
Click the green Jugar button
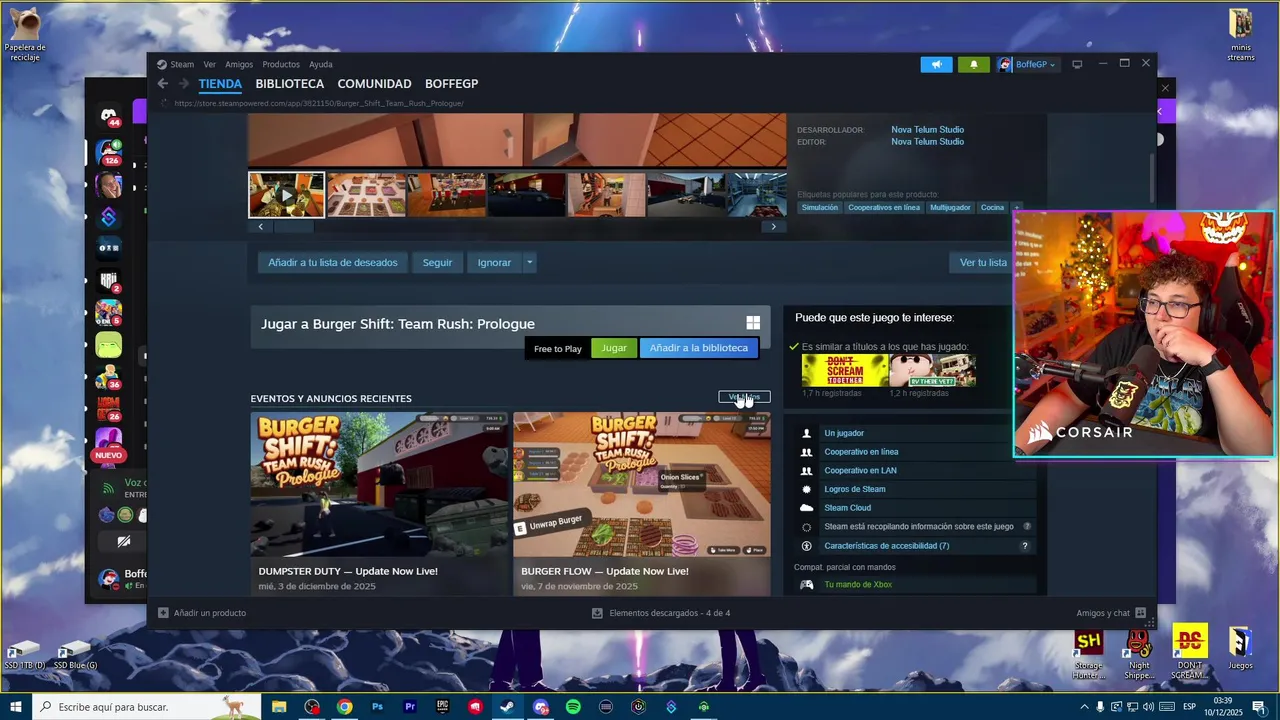pyautogui.click(x=614, y=348)
